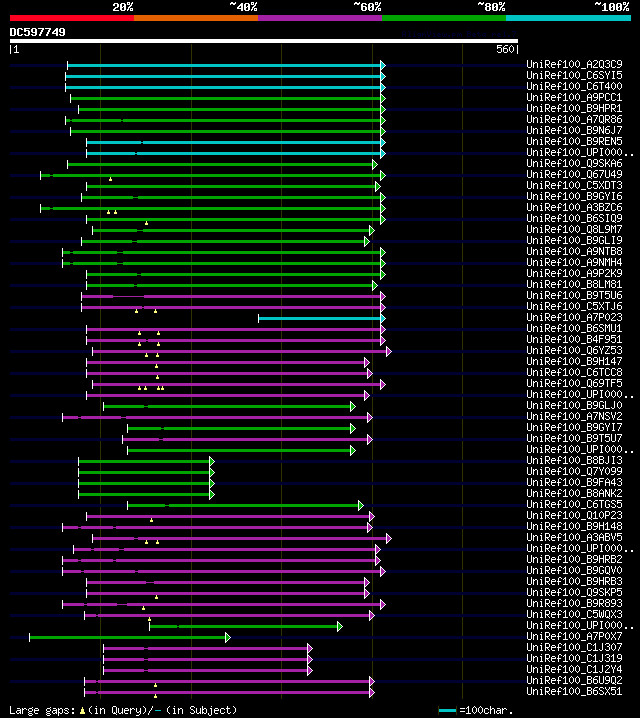Pick the UniRef100_B9HRB2 row label
Image resolution: width=640 pixels, height=718 pixels.
(x=574, y=559)
